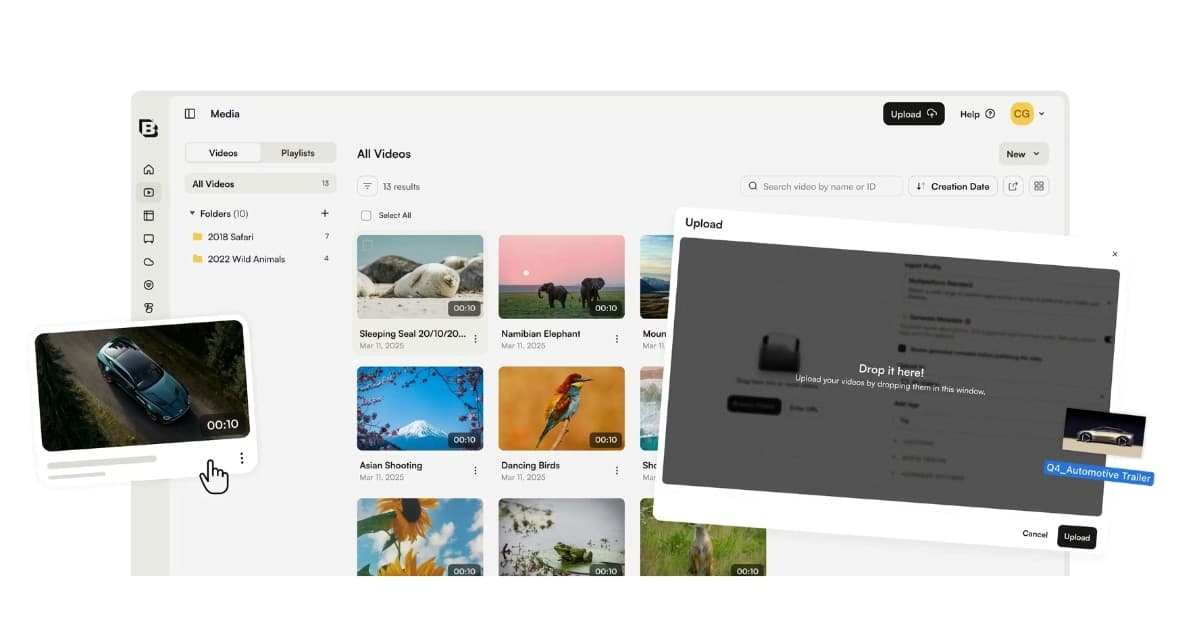Click the question mark Help icon
Screen dimensions: 1200x628
pos(990,114)
